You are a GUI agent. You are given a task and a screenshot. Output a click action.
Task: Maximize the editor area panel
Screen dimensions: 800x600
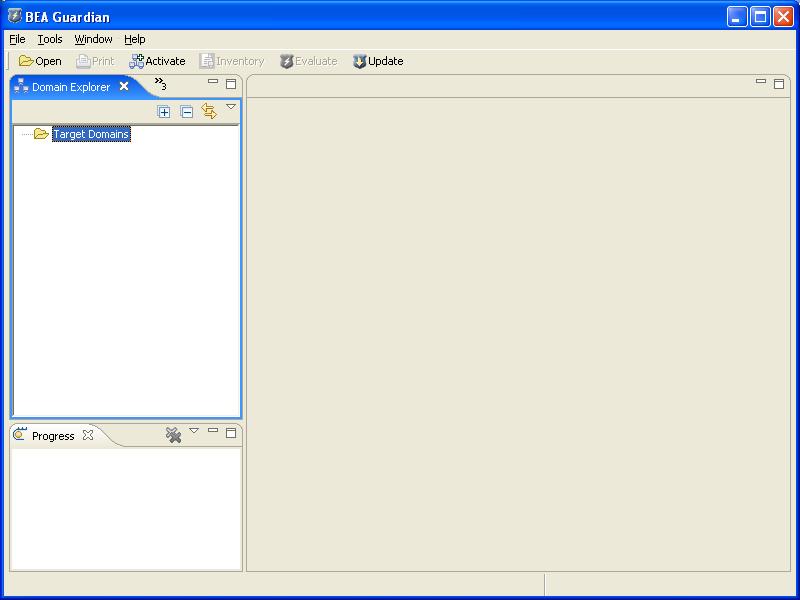pos(779,84)
